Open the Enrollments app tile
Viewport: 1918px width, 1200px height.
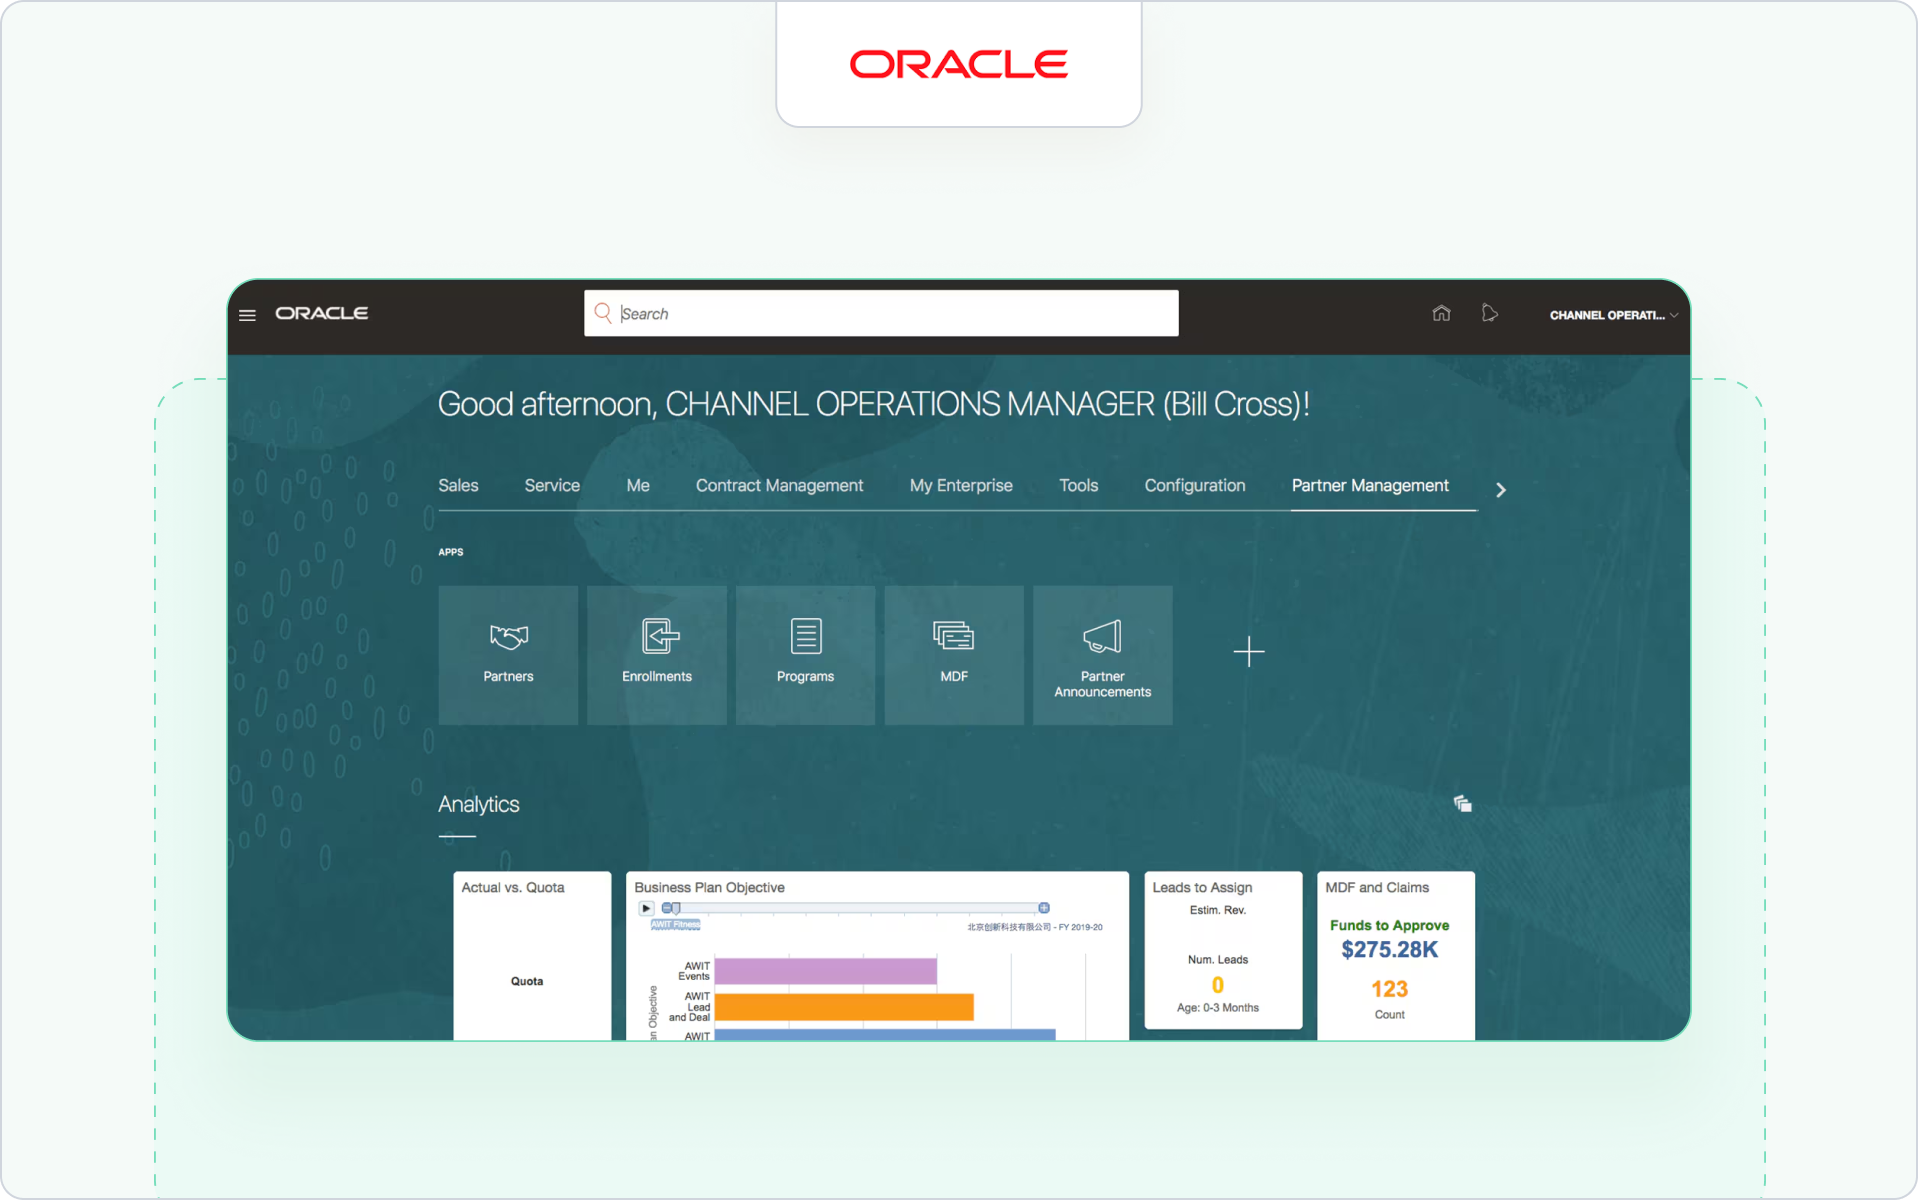[x=657, y=655]
